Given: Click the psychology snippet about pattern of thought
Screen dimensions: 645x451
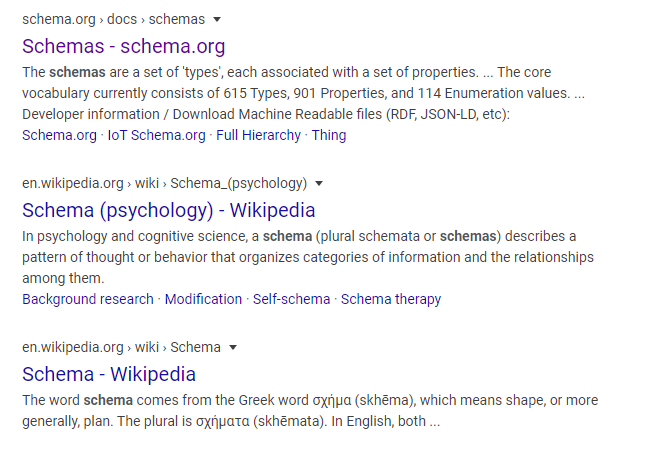Looking at the screenshot, I should click(x=308, y=257).
